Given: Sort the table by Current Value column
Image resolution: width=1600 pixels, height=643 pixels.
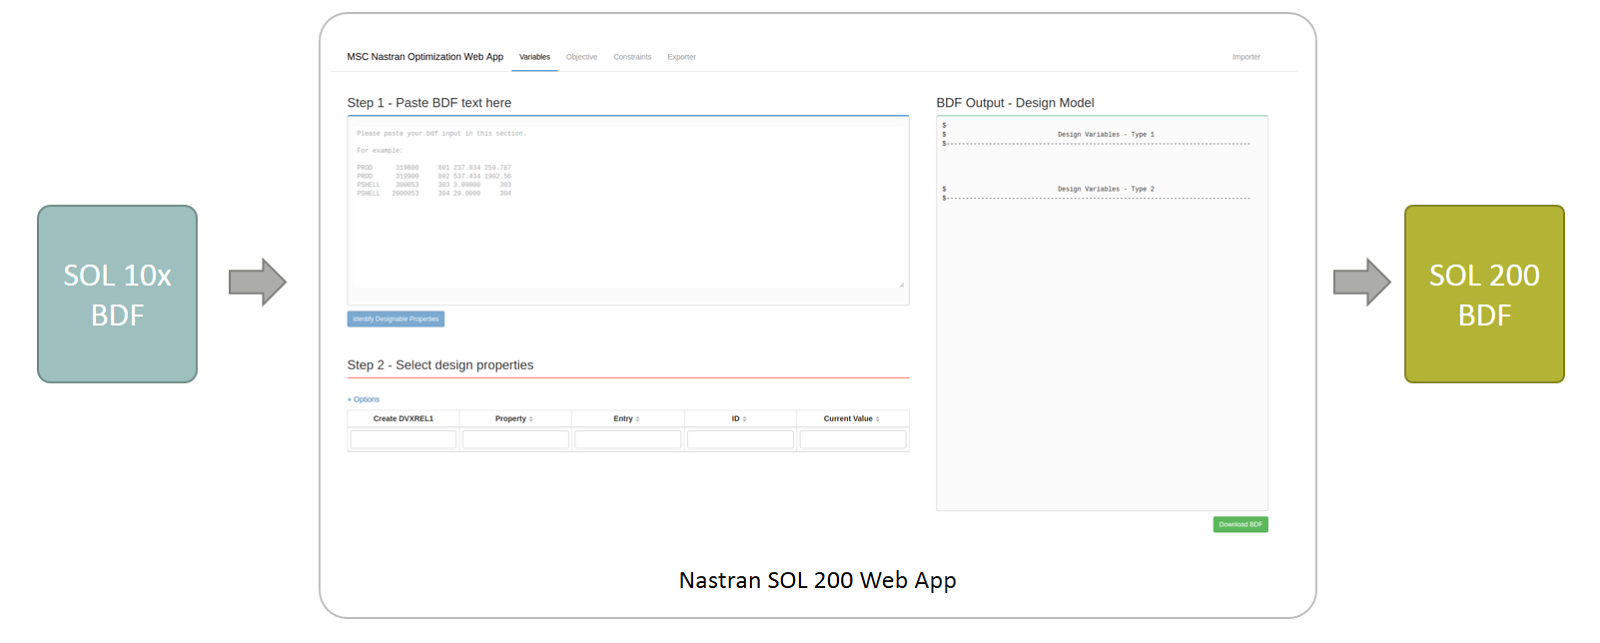Looking at the screenshot, I should click(852, 419).
